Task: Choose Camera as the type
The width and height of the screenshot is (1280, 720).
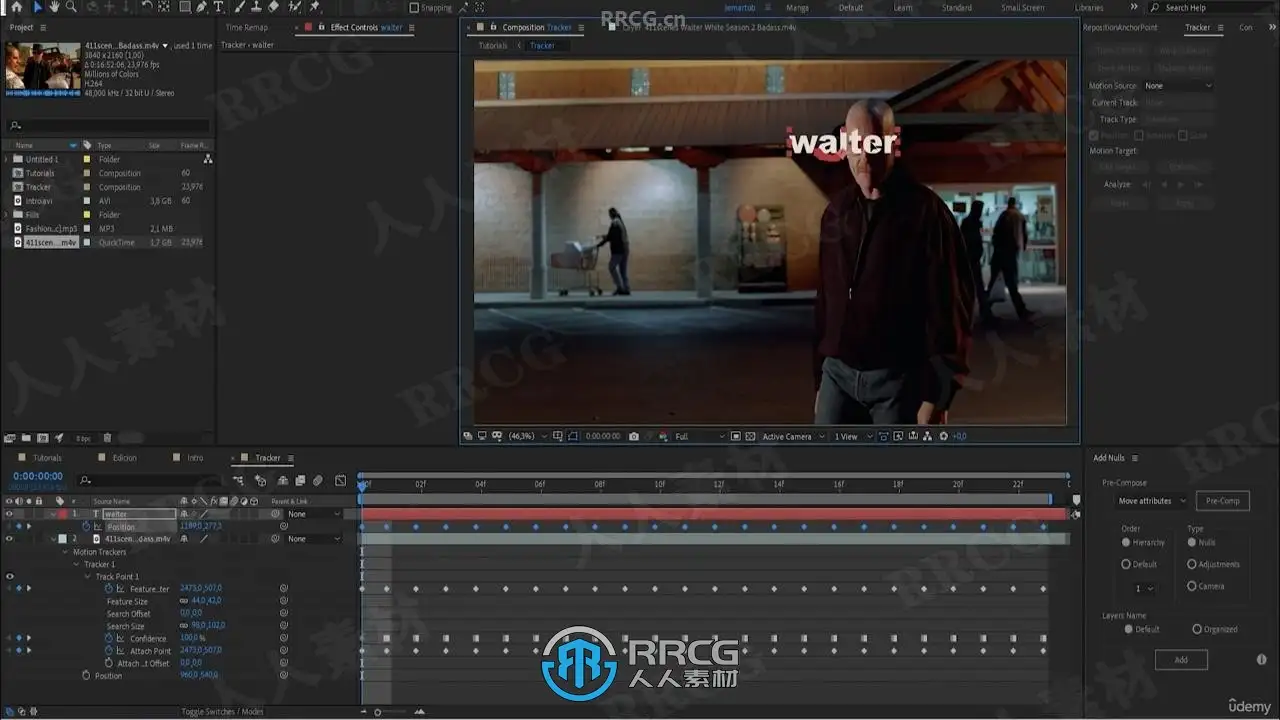Action: [1192, 586]
